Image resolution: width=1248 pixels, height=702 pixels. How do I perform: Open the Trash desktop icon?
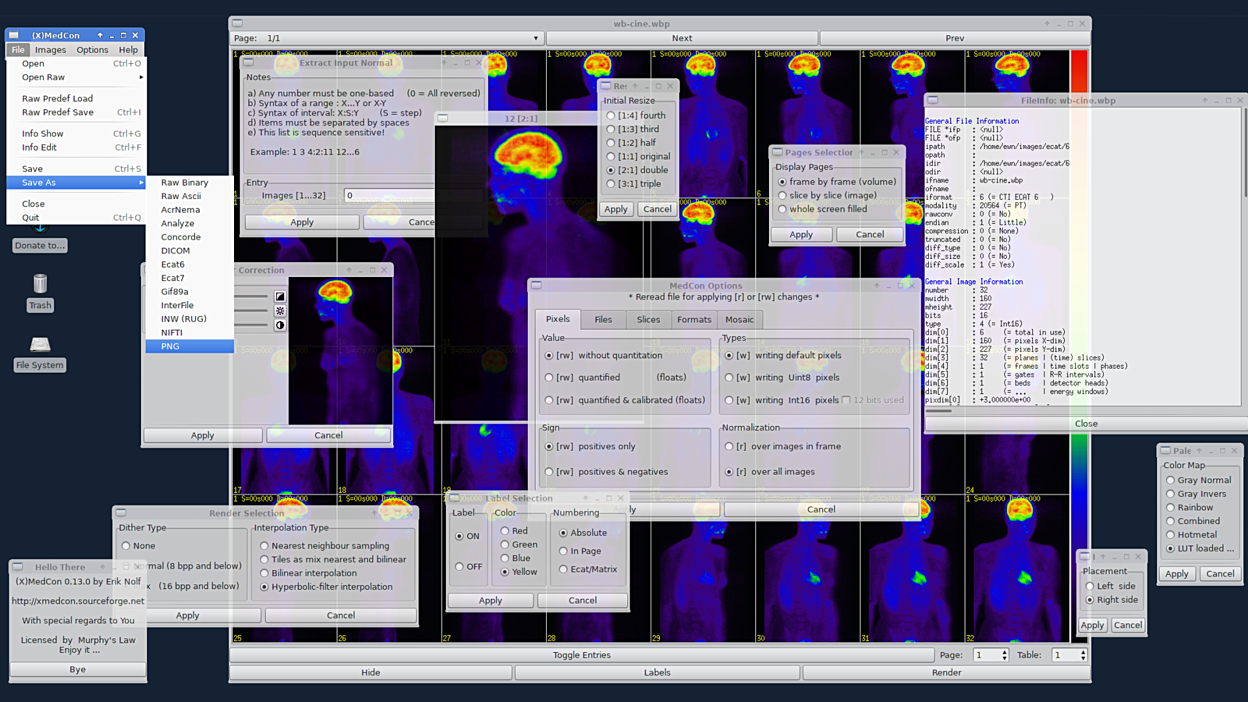pos(40,285)
